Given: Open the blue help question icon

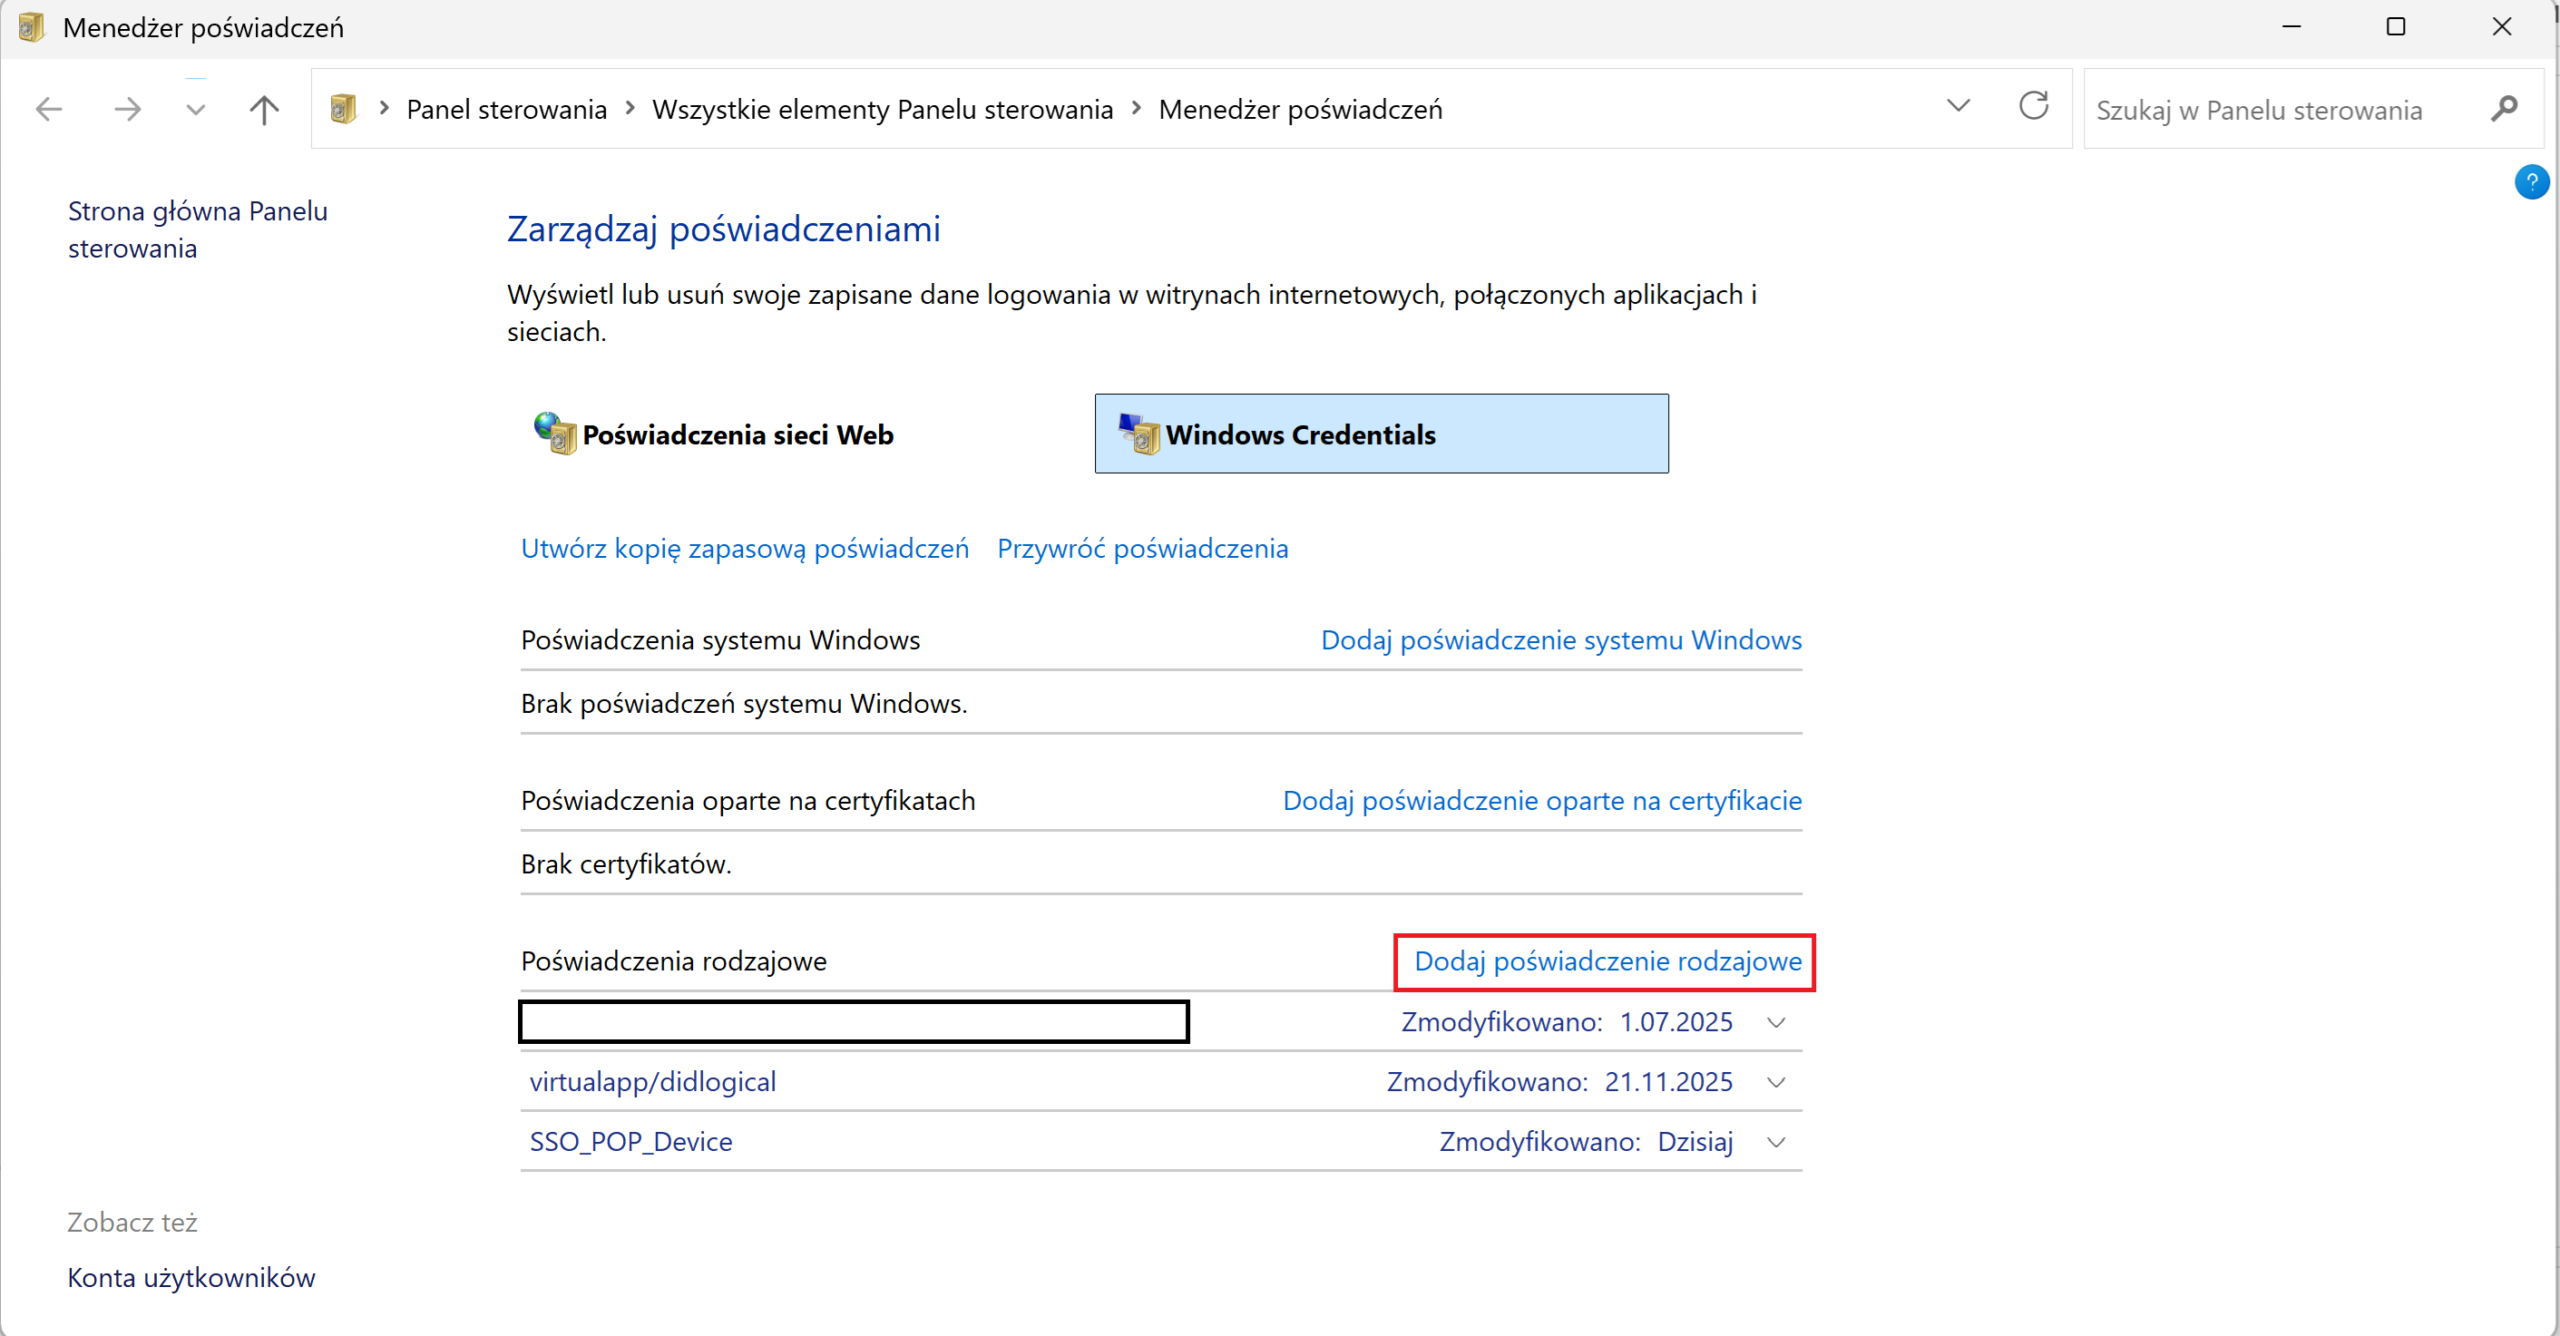Looking at the screenshot, I should (2530, 182).
